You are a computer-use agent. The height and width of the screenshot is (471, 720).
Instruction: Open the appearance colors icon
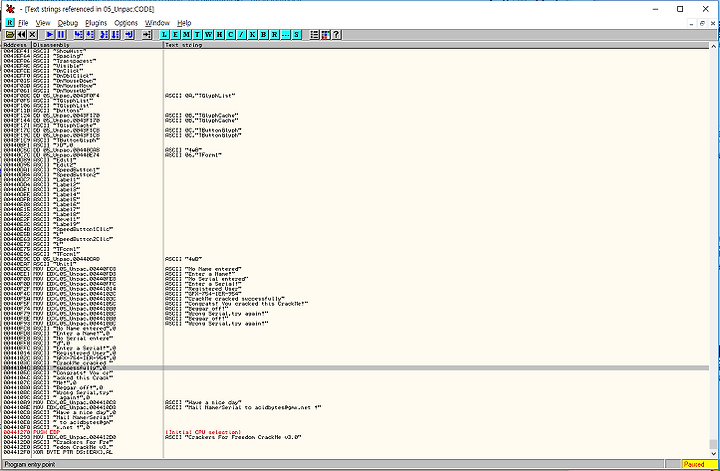point(326,34)
